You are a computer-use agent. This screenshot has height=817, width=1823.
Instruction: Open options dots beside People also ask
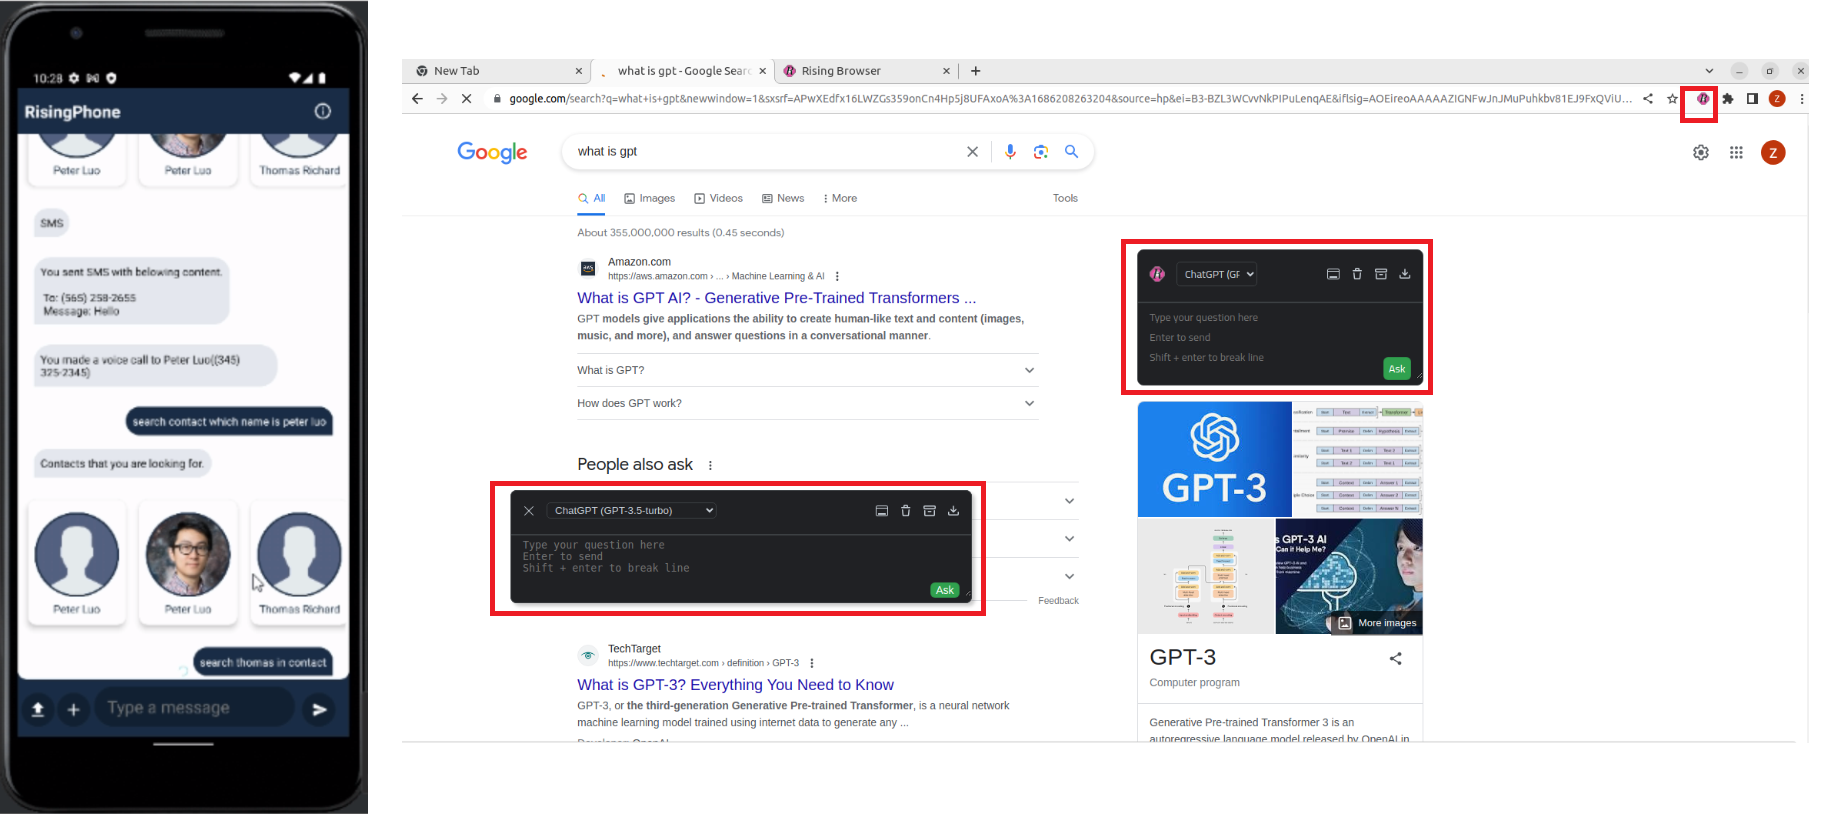[x=710, y=465]
